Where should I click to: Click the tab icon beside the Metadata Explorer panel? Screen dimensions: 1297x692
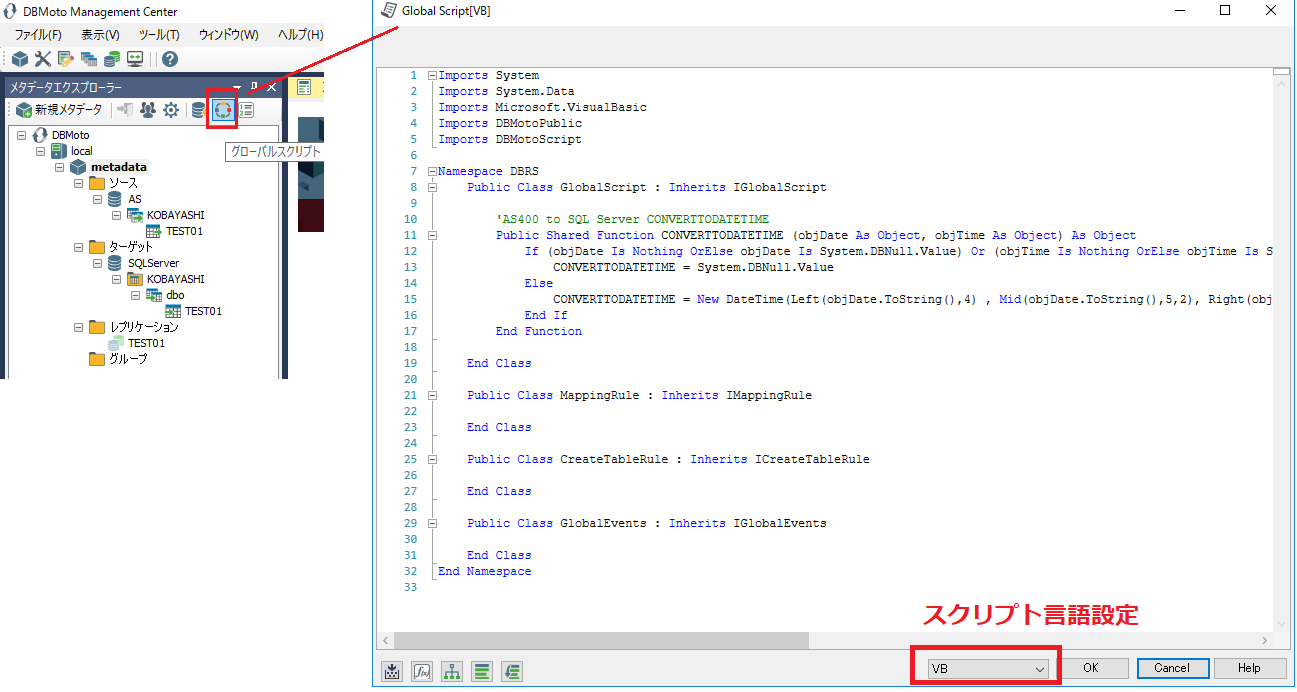(305, 87)
